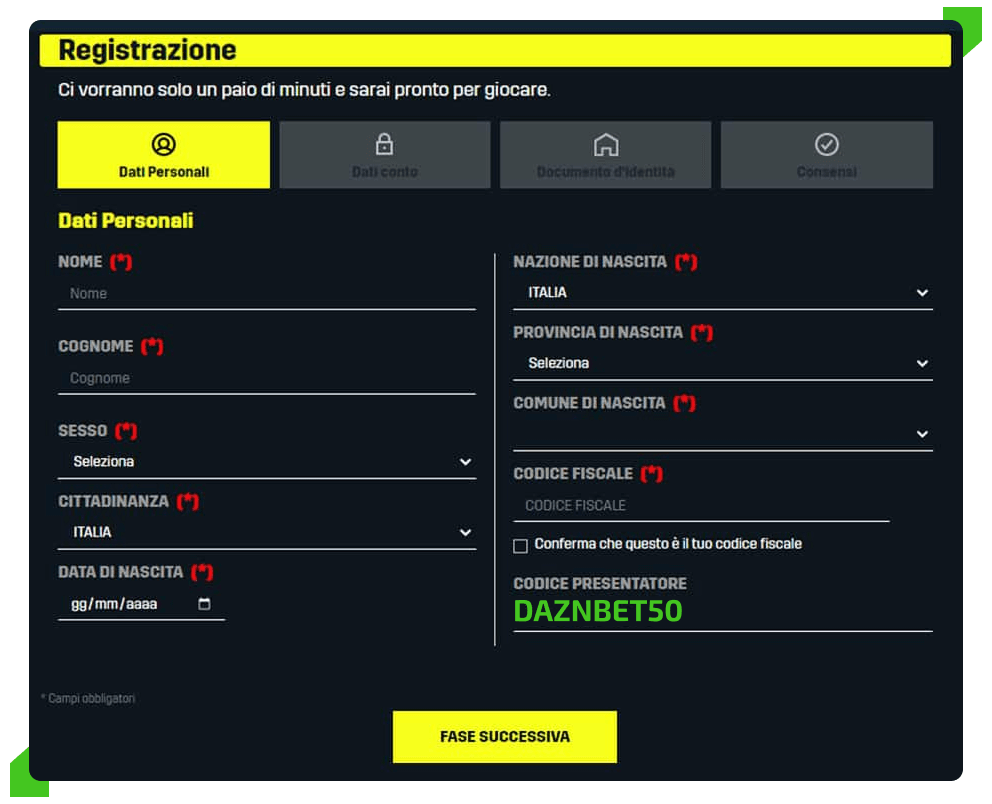Click into the Cognome text field
The image size is (992, 804).
point(266,379)
